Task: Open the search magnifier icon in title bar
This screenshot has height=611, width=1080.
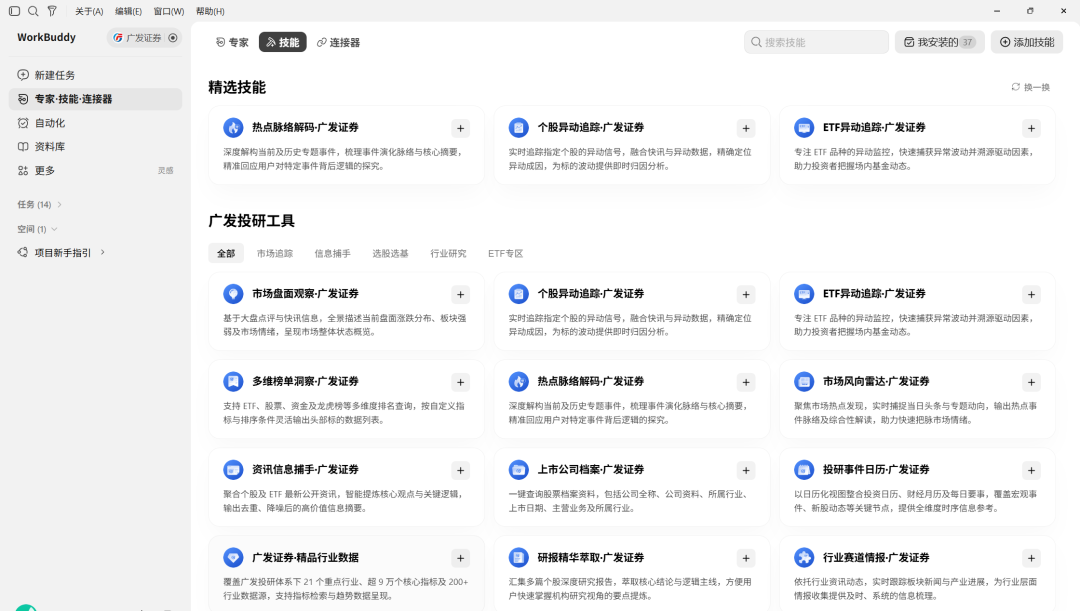Action: pyautogui.click(x=33, y=11)
